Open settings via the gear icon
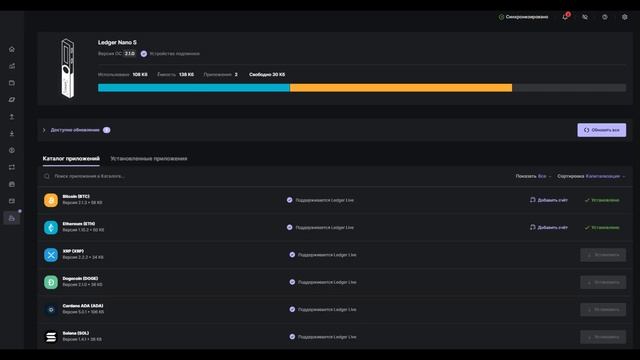This screenshot has width=640, height=360. point(625,17)
